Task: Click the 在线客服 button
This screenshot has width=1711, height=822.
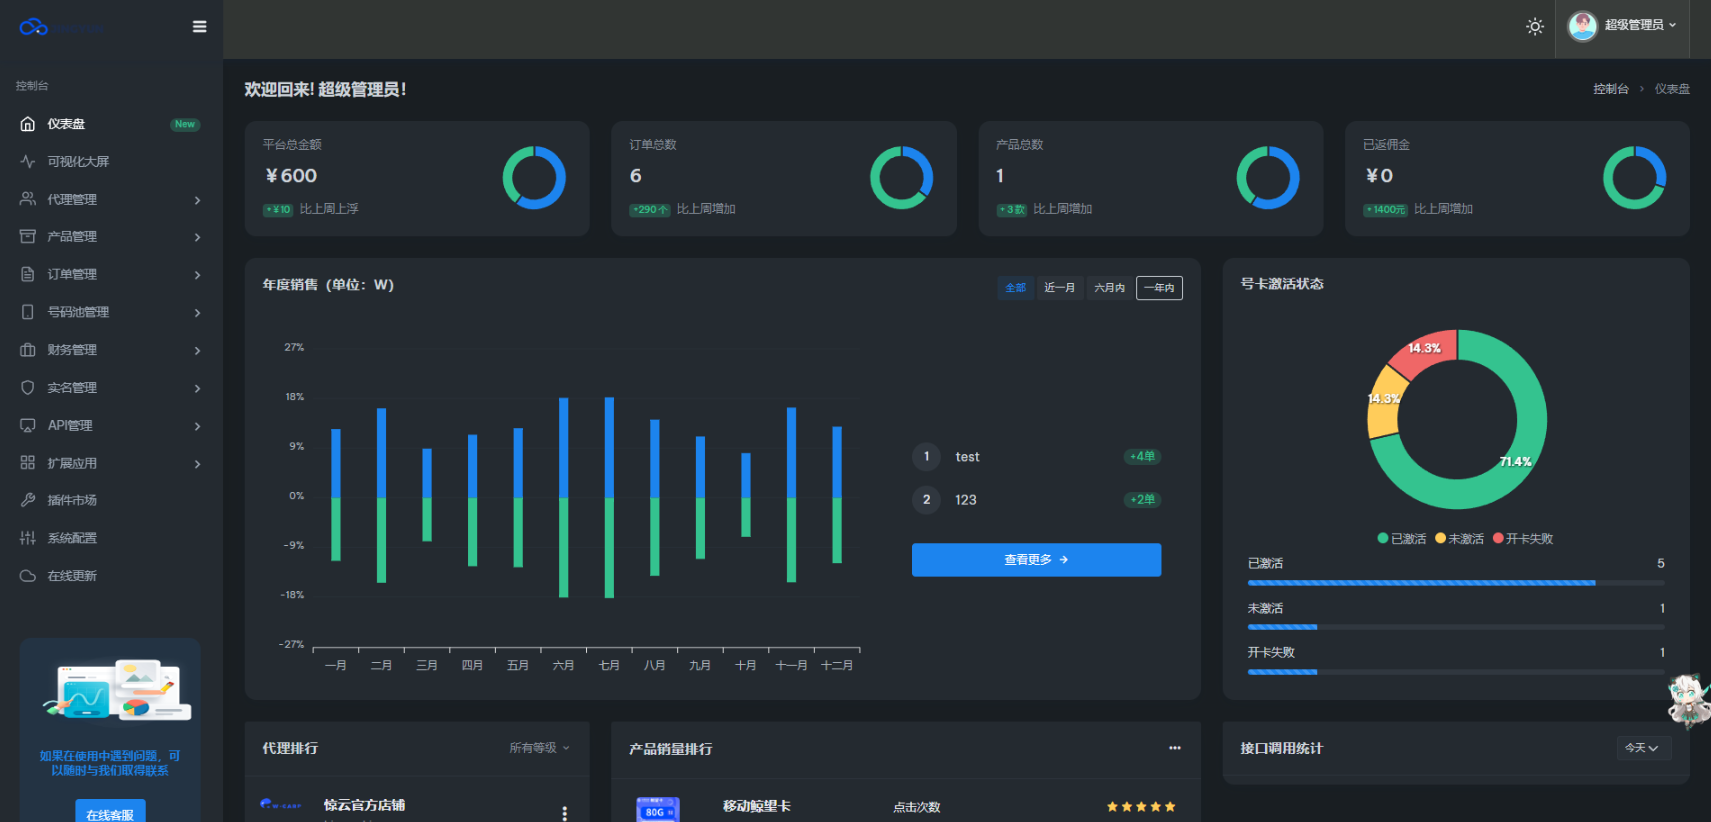Action: pyautogui.click(x=110, y=814)
